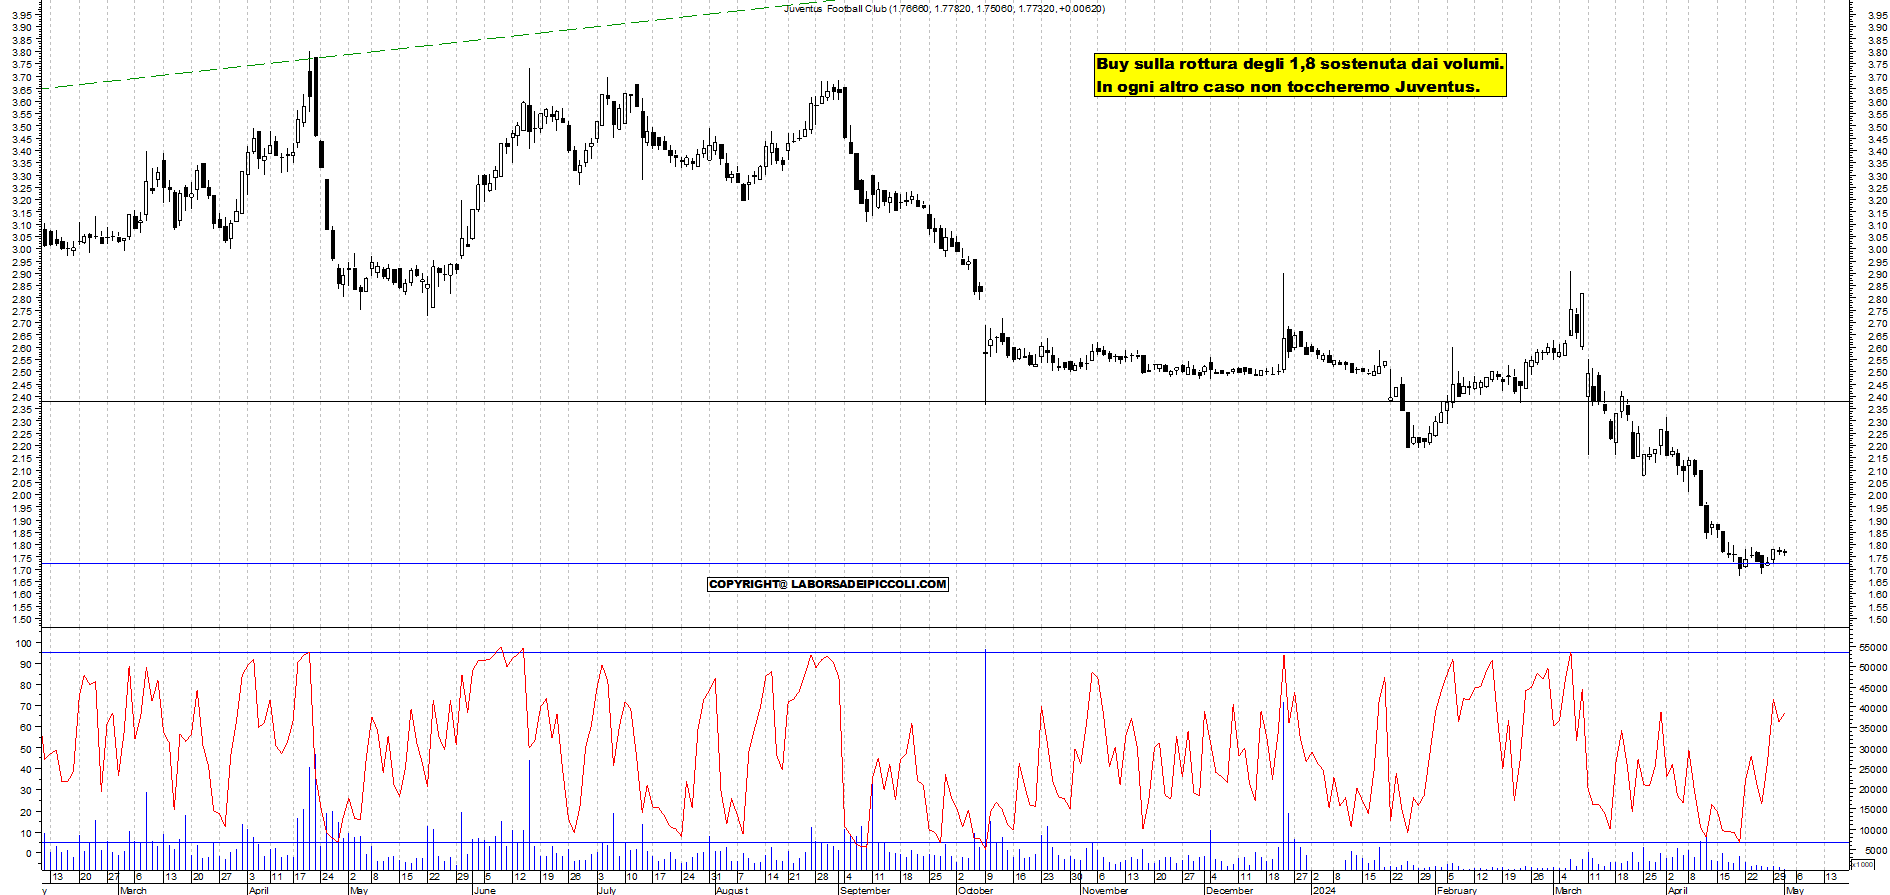Click the '2024' year label on the time axis
1890x895 pixels.
click(1324, 890)
